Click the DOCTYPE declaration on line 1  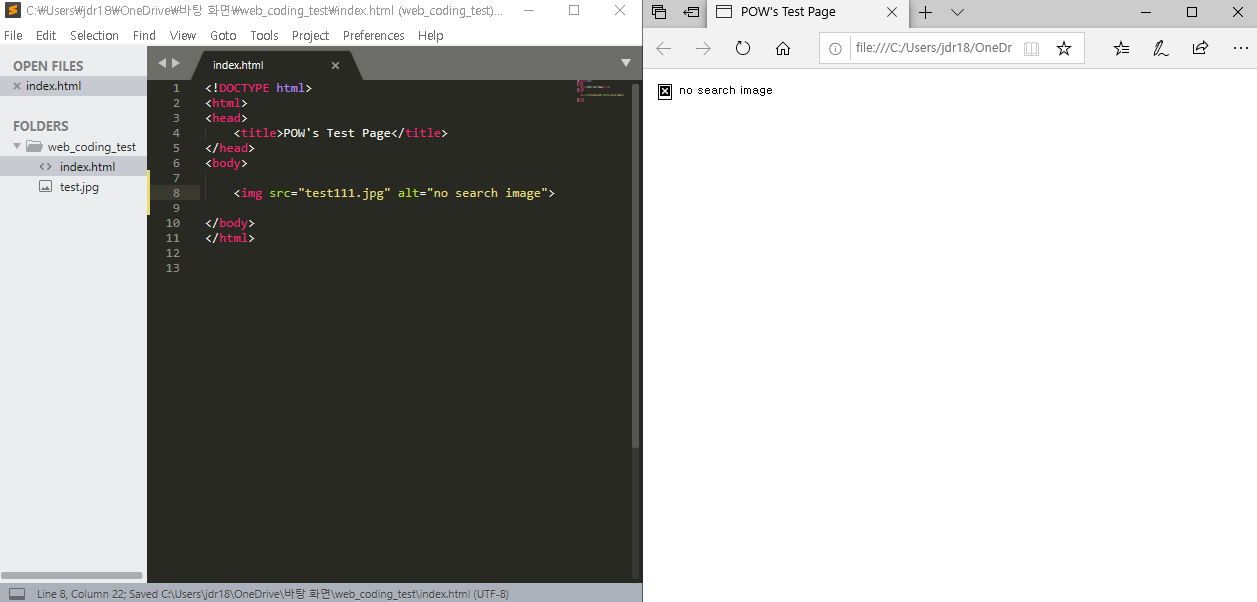pyautogui.click(x=258, y=88)
